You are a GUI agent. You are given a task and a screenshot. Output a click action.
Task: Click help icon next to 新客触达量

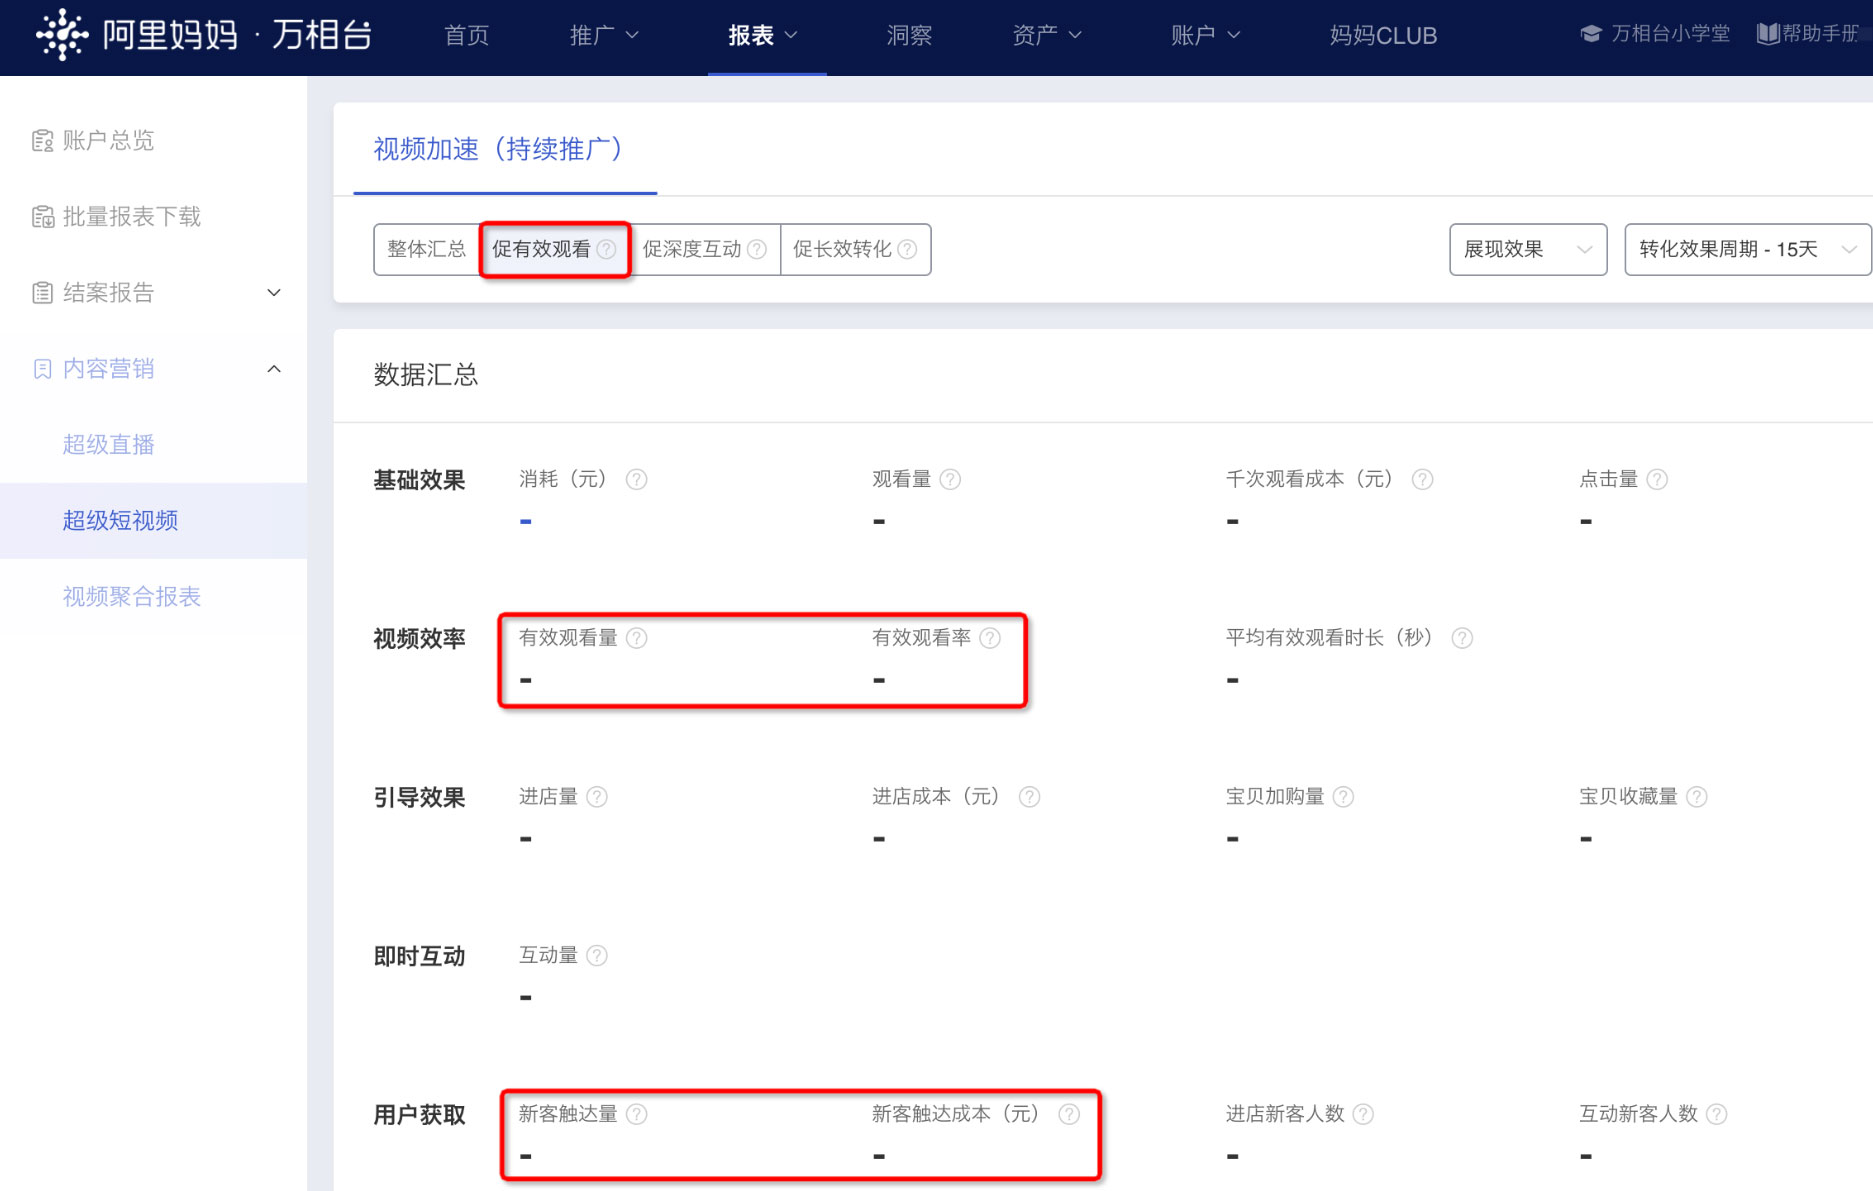(636, 1114)
